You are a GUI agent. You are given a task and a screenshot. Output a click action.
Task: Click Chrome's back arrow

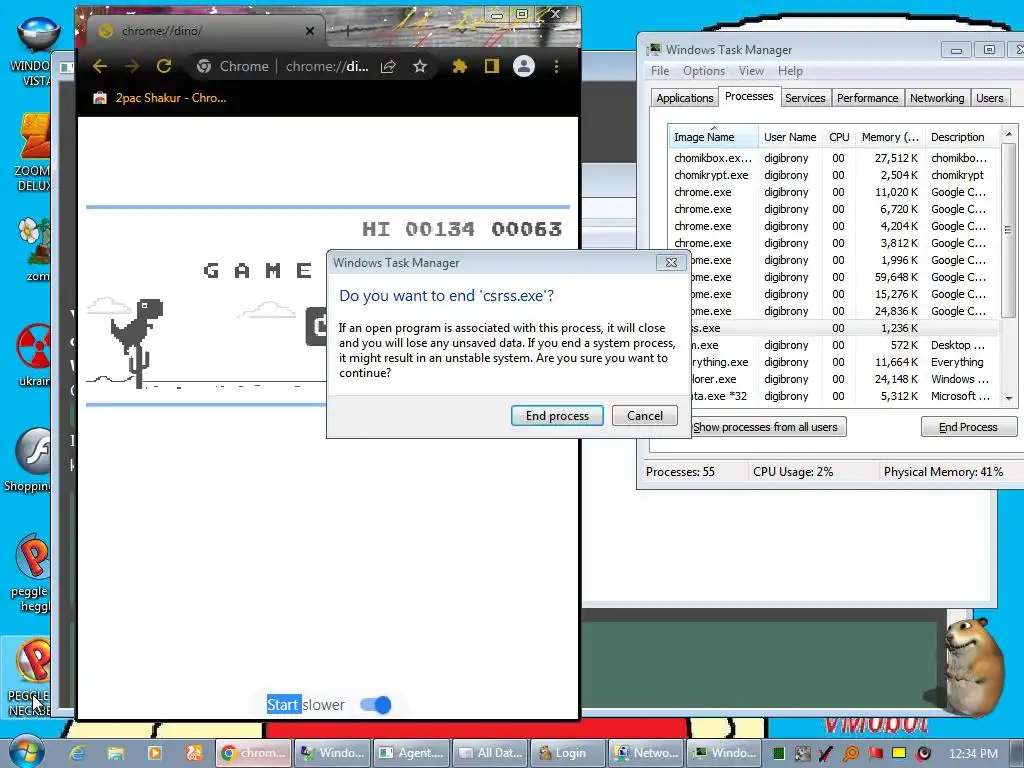click(99, 66)
